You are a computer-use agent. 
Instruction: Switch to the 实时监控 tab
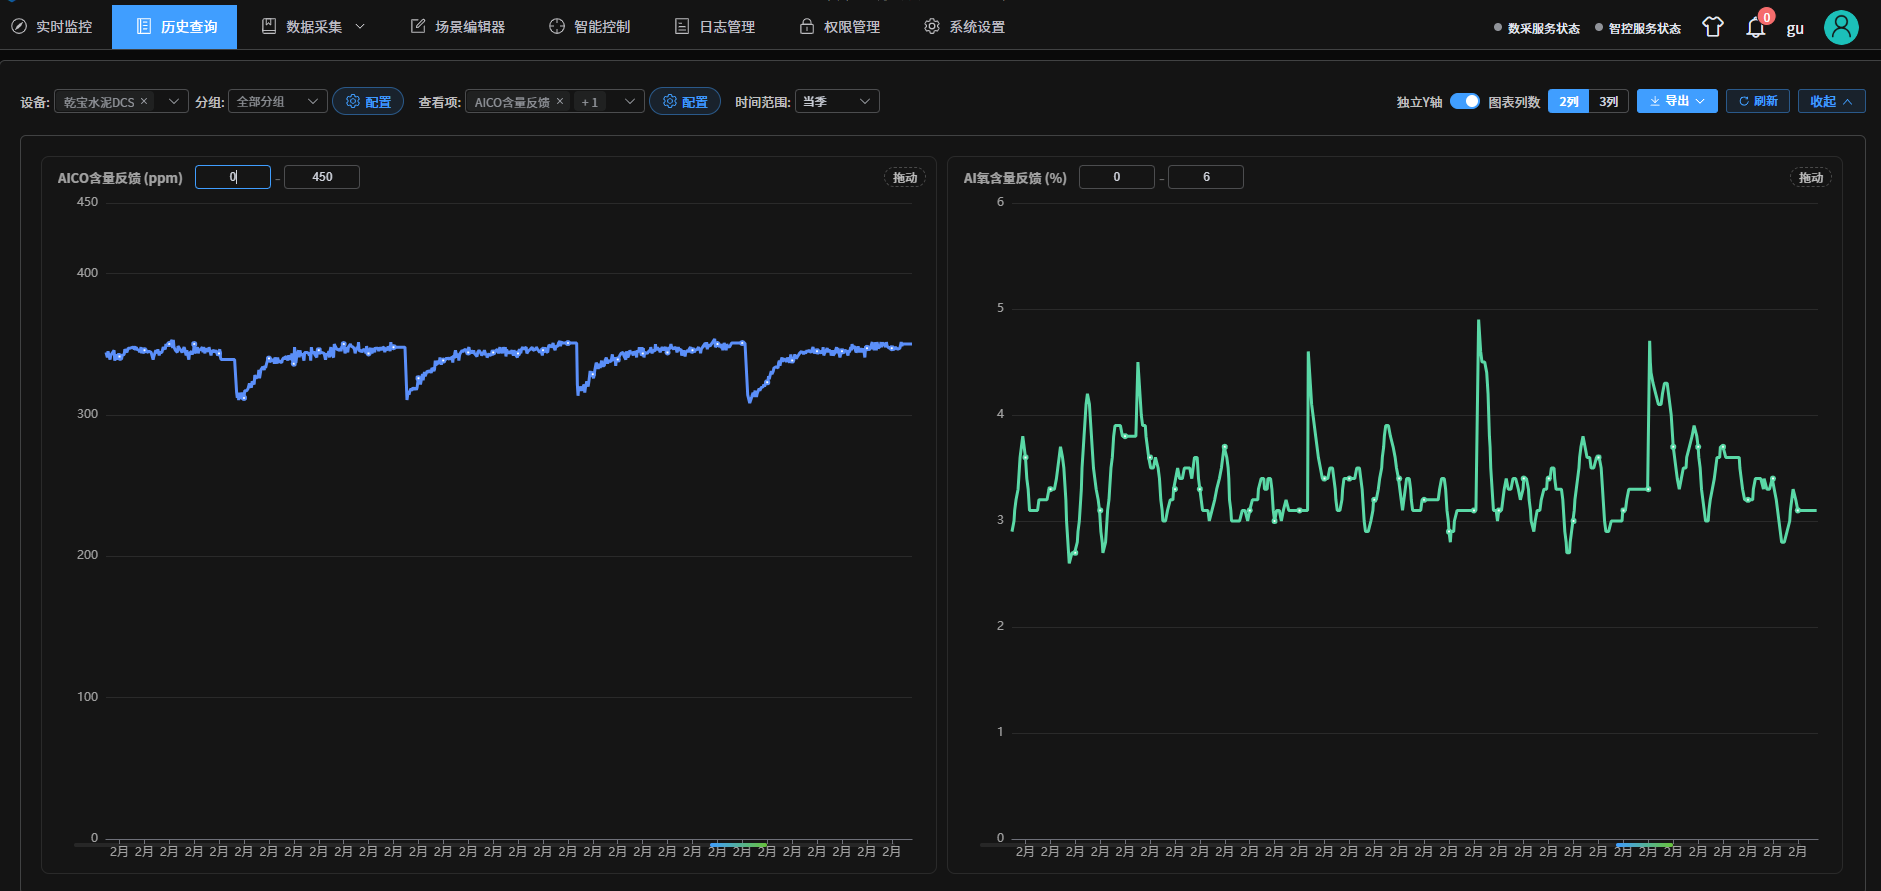coord(52,27)
